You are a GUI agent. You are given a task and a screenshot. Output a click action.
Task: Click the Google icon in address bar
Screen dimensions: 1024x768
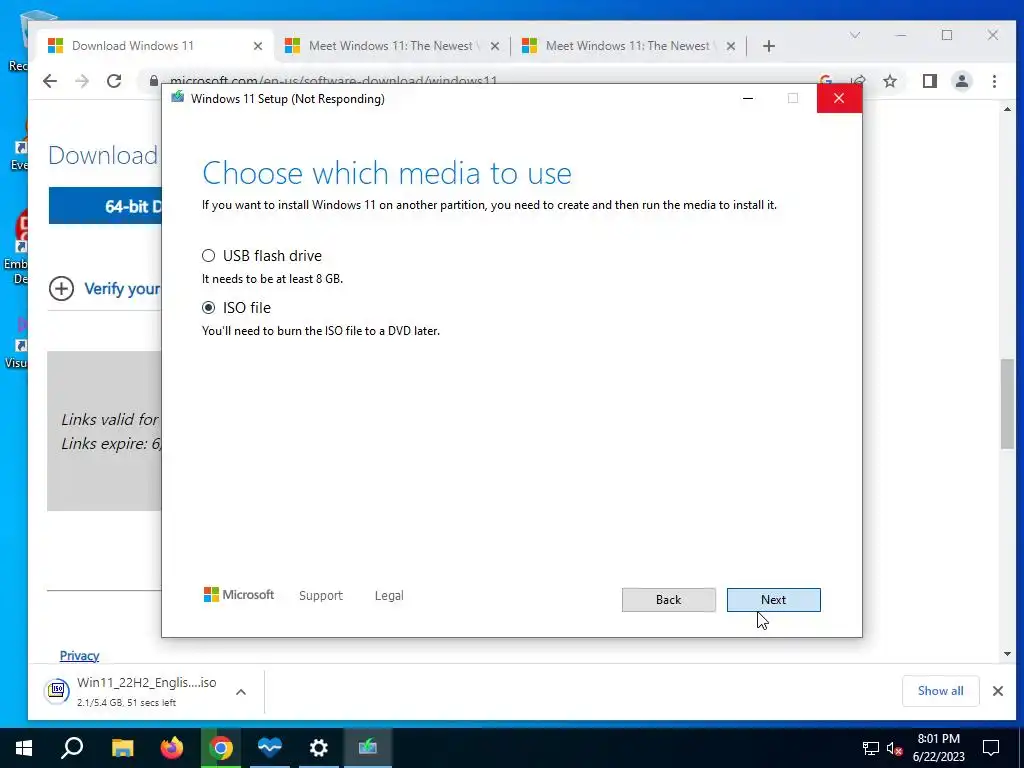(x=825, y=80)
